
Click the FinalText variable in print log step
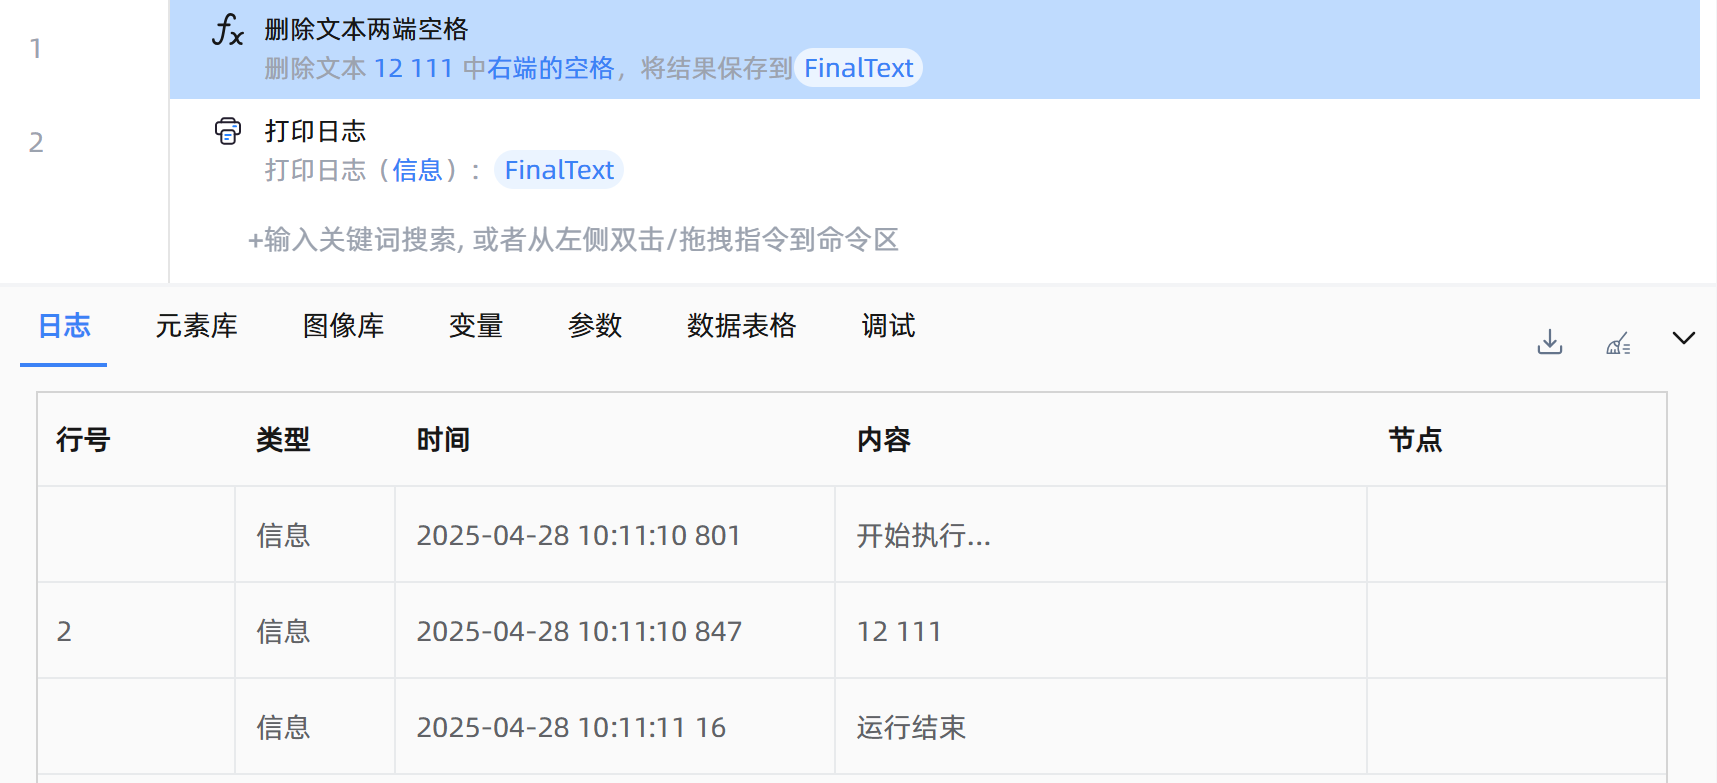559,170
